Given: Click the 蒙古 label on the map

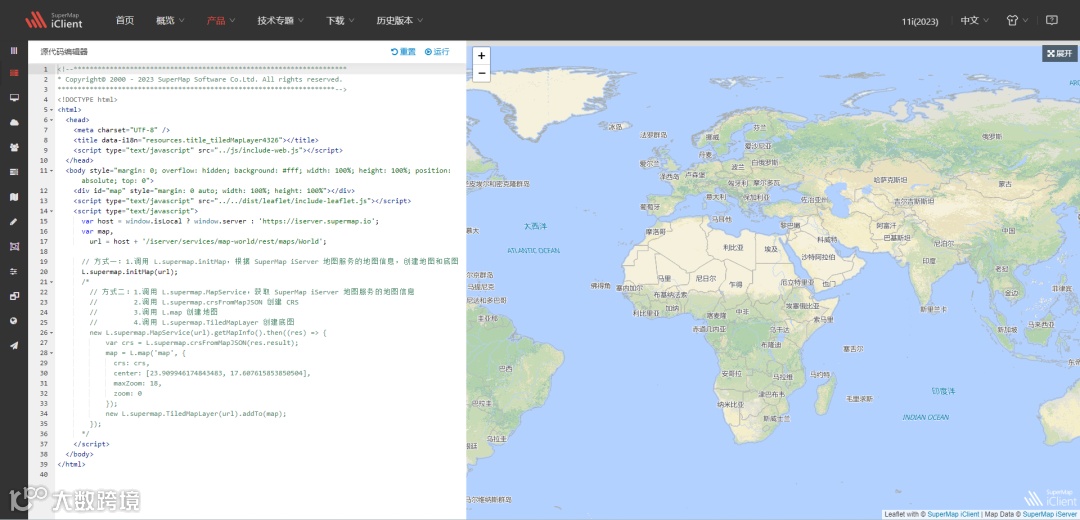Looking at the screenshot, I should pyautogui.click(x=1005, y=184).
